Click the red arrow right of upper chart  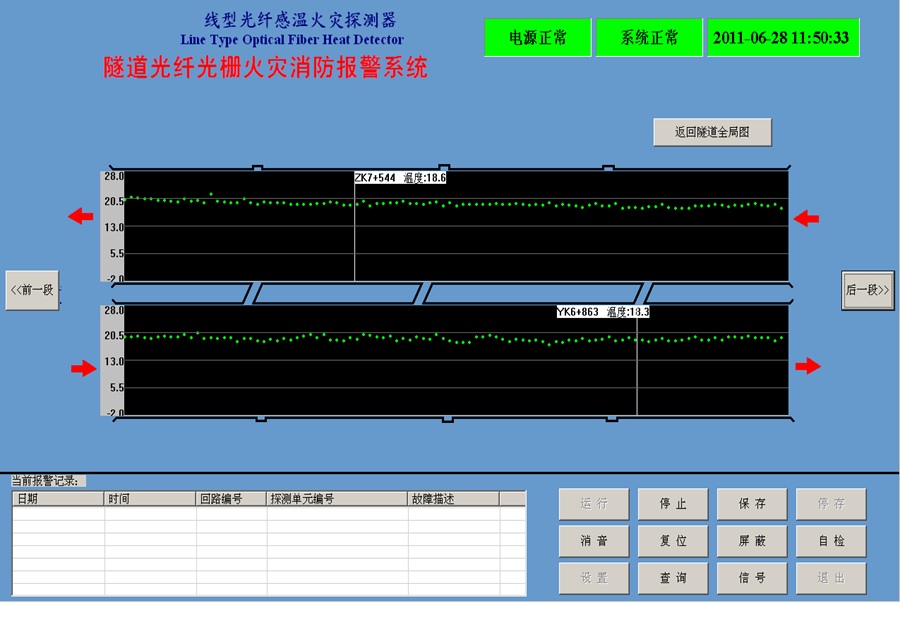coord(806,218)
